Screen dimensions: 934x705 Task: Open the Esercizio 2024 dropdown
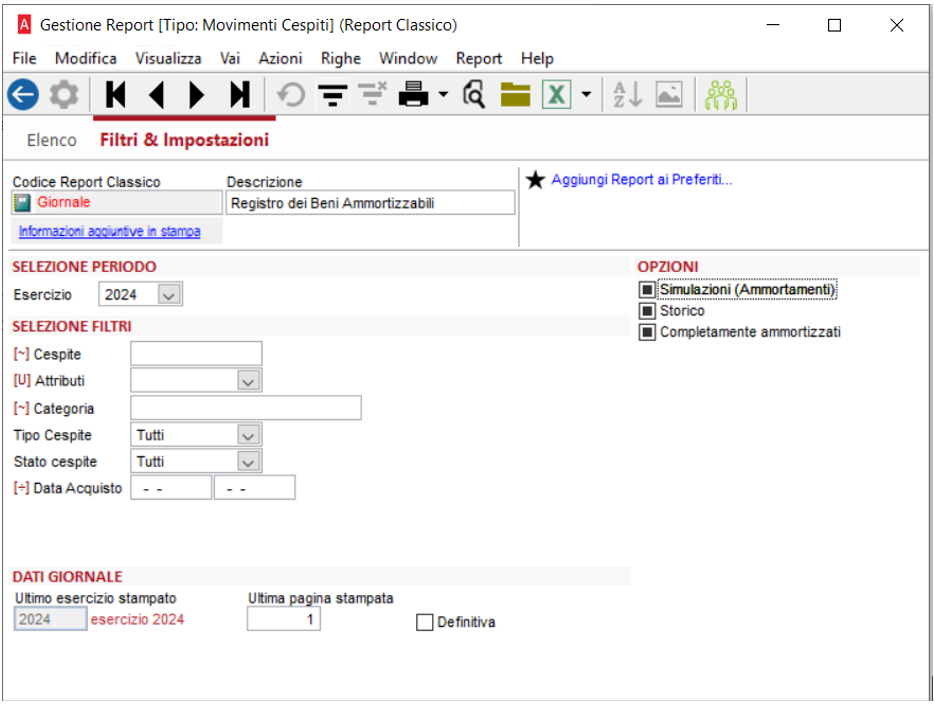coord(169,294)
